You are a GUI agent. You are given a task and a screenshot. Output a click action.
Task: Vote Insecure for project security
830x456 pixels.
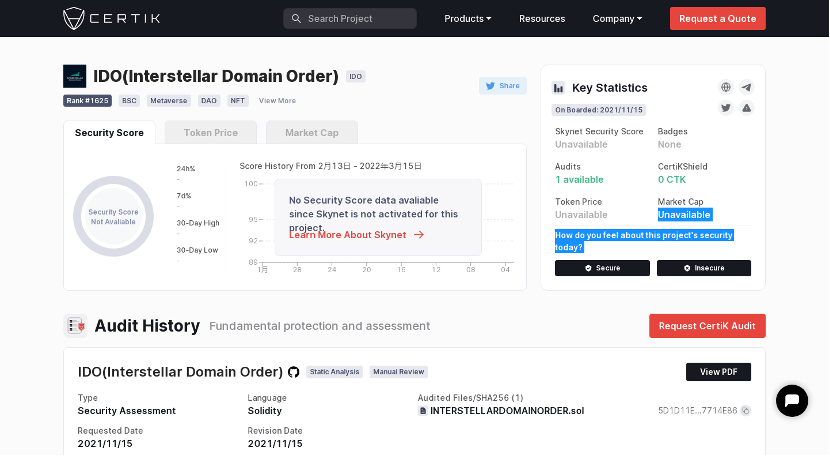click(x=704, y=268)
